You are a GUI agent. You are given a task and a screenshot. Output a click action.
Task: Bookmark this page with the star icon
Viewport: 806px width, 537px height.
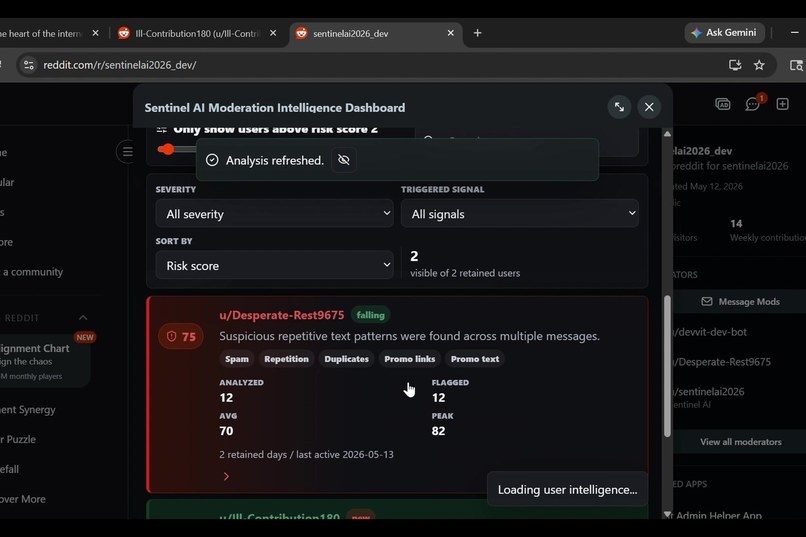coord(759,65)
